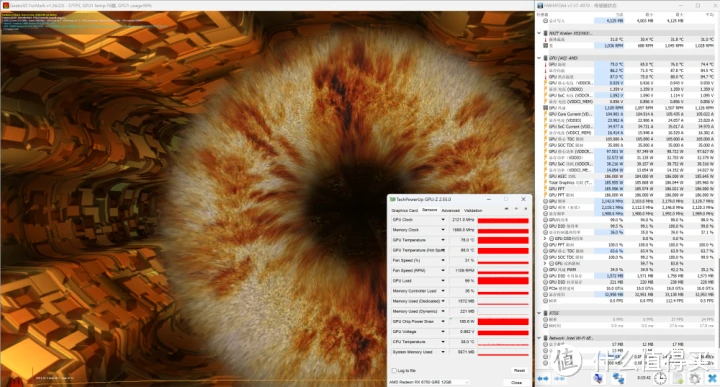This screenshot has width=720, height=387.
Task: Open HWiNFO remote monitor computer icon
Action: tap(598, 379)
